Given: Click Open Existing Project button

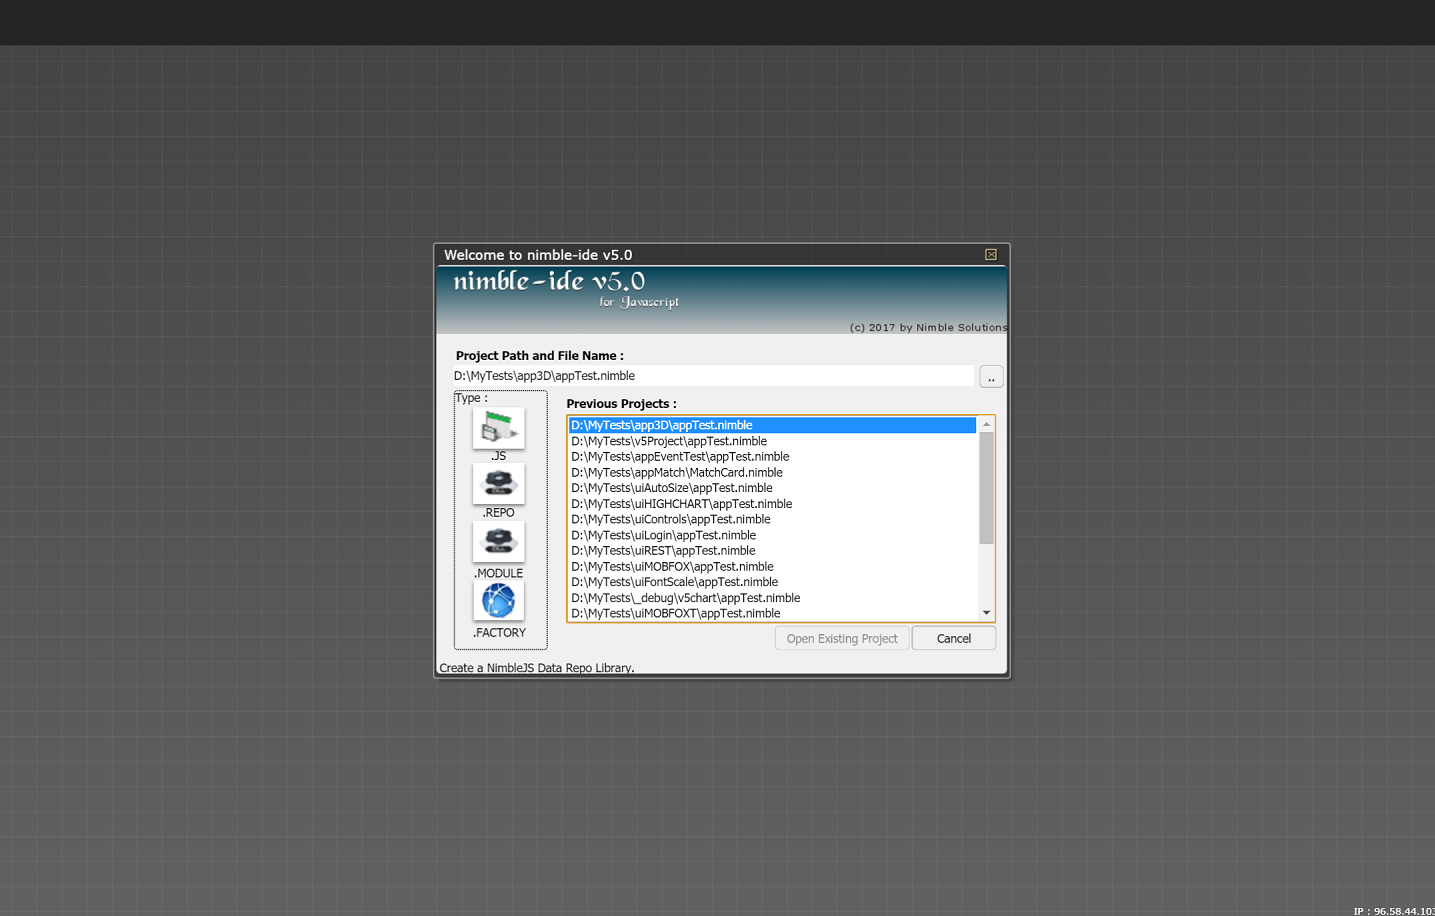Looking at the screenshot, I should (x=842, y=638).
